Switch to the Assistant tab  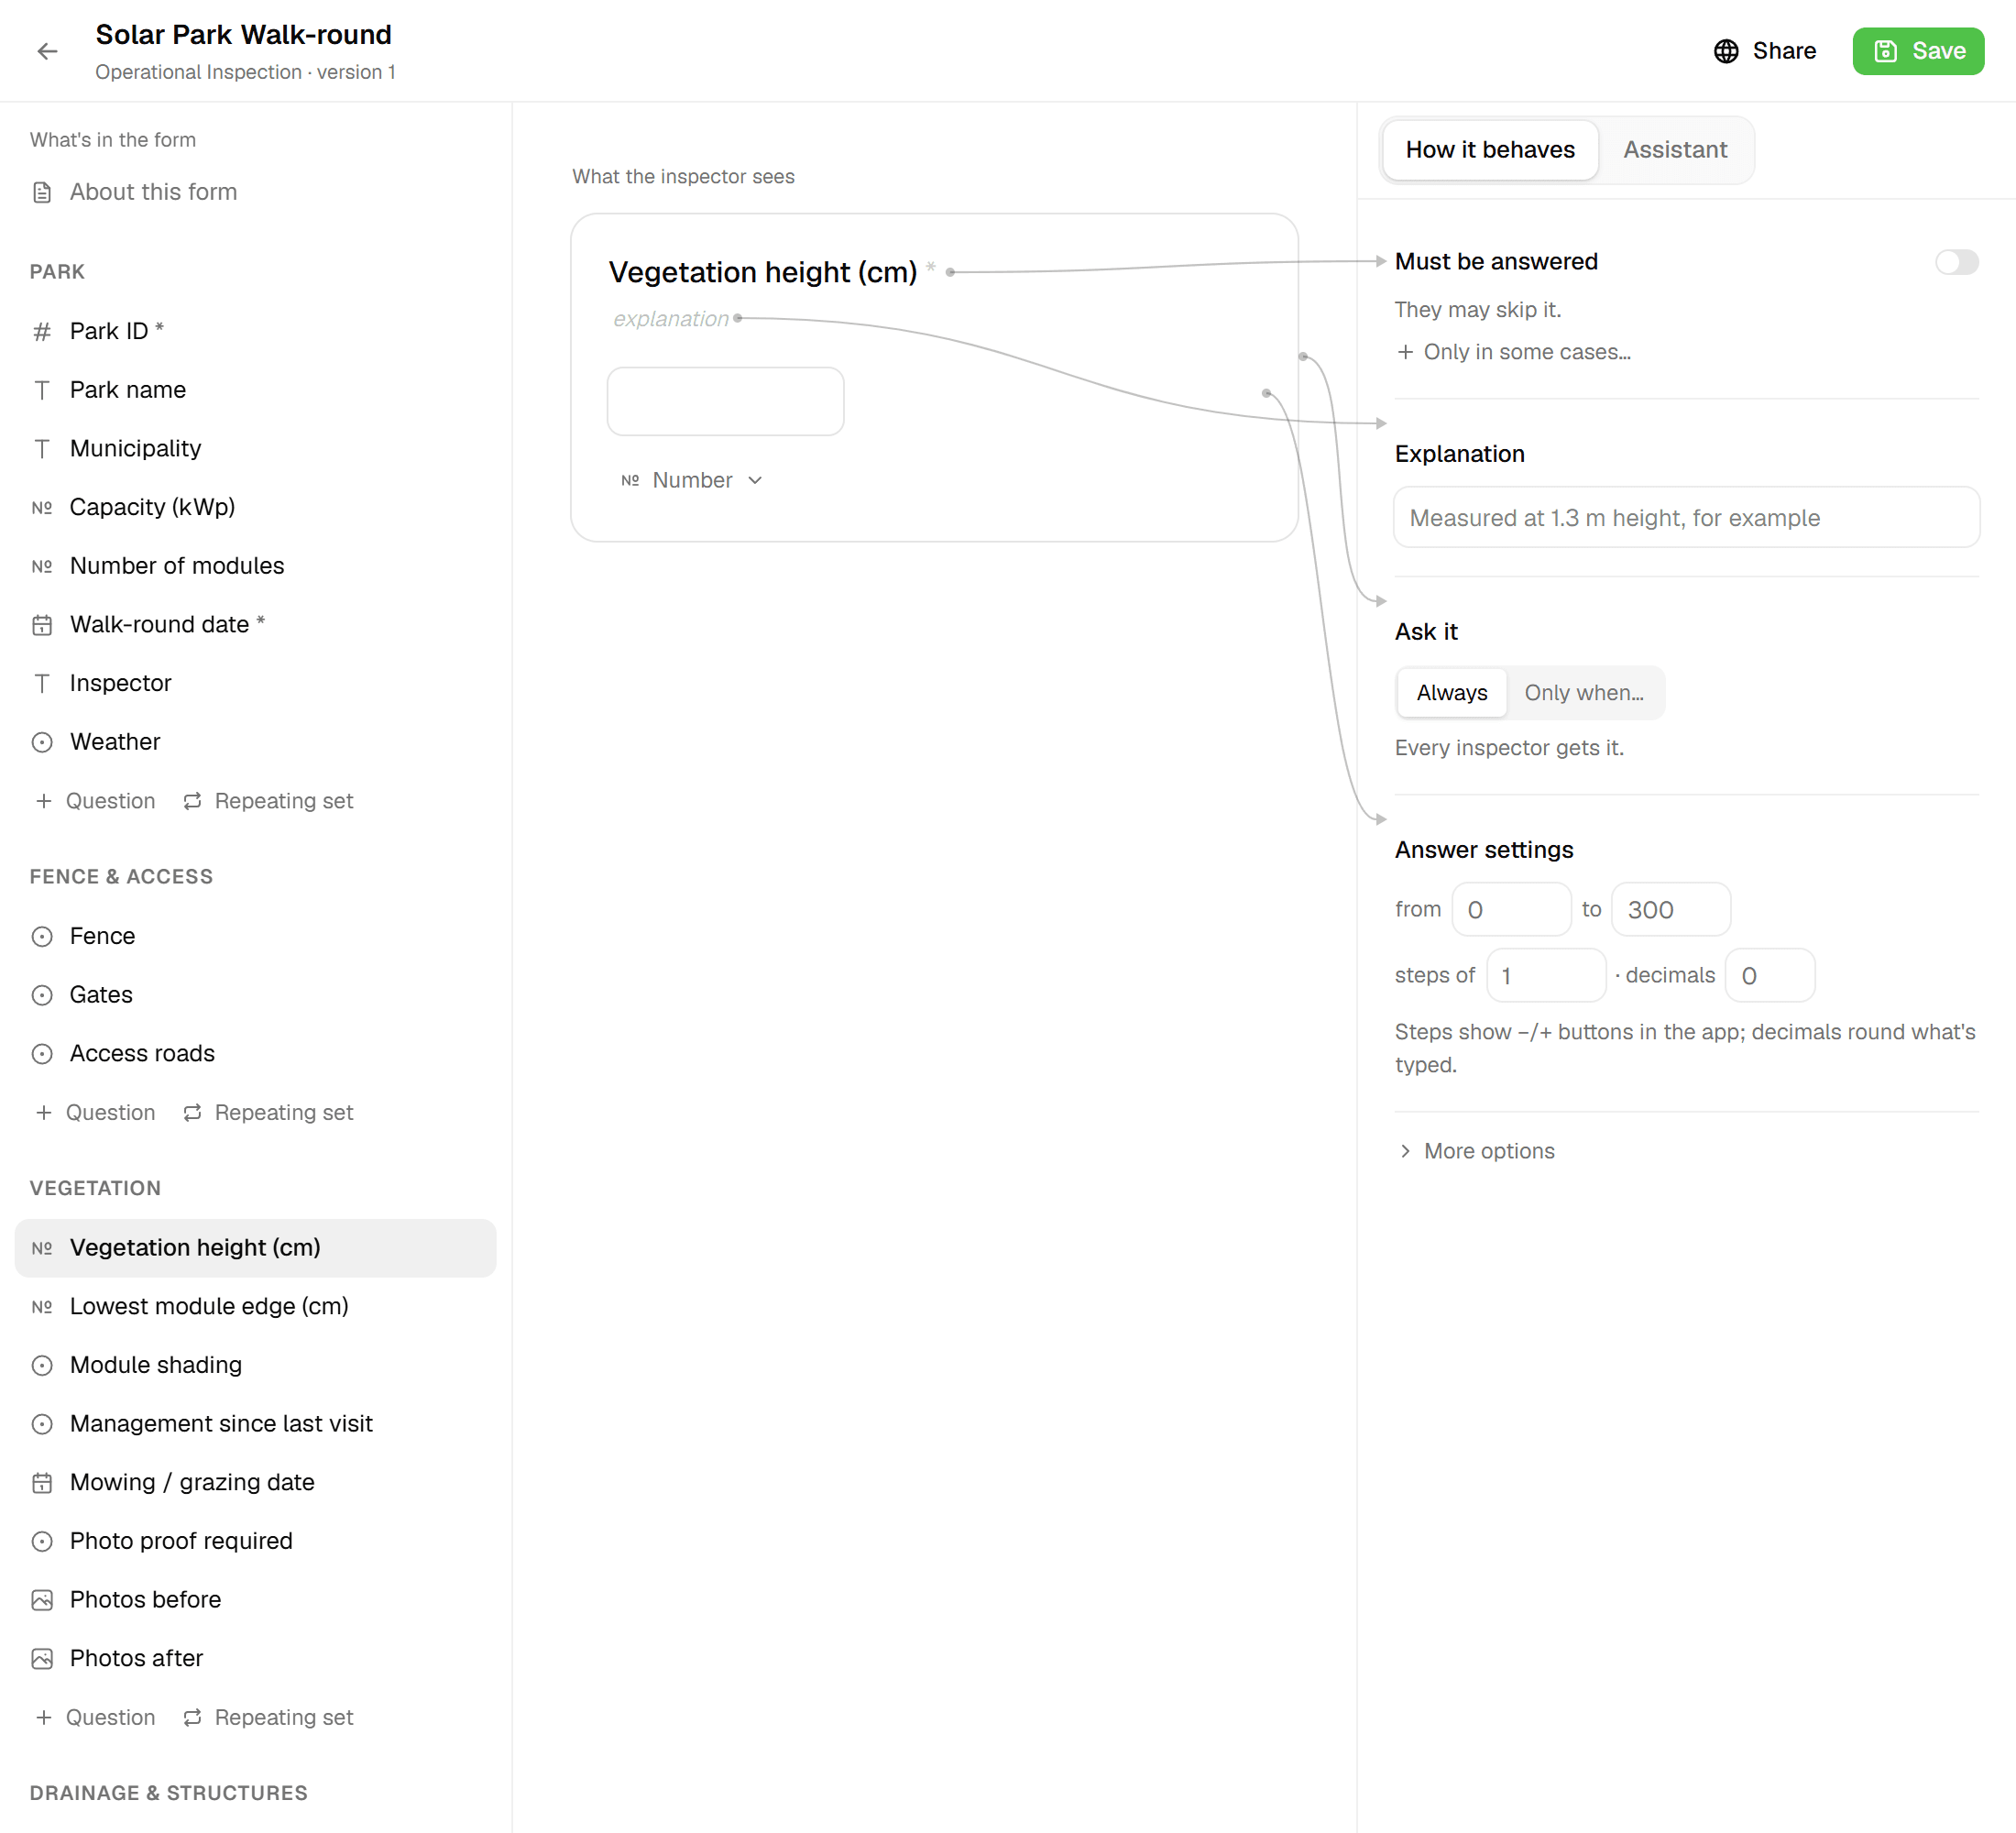1675,150
